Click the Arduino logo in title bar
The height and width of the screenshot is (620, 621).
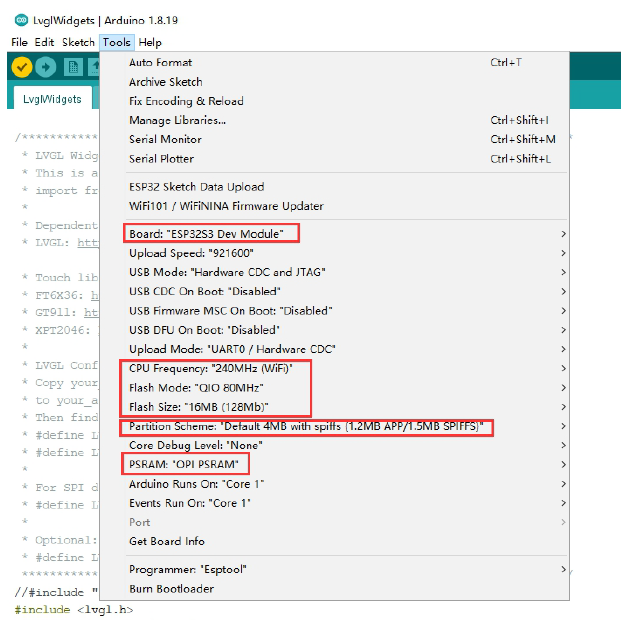[x=21, y=19]
